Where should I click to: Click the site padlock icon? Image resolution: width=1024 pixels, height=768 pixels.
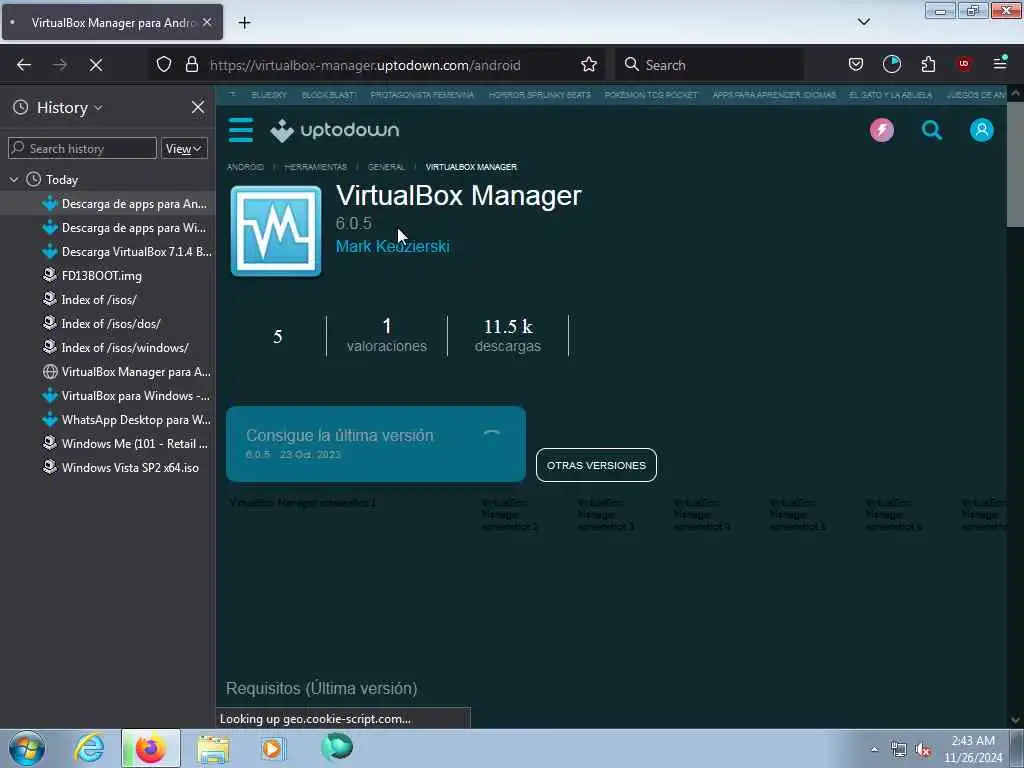[x=191, y=65]
